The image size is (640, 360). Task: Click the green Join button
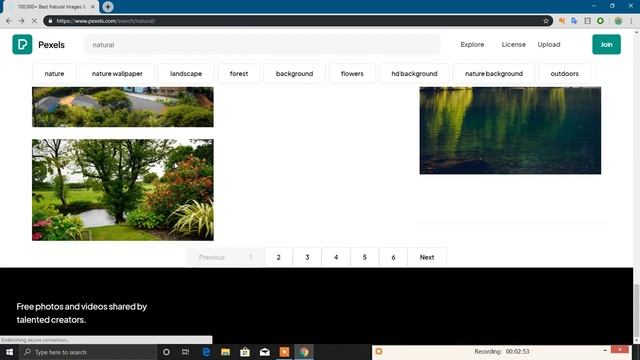tap(606, 44)
